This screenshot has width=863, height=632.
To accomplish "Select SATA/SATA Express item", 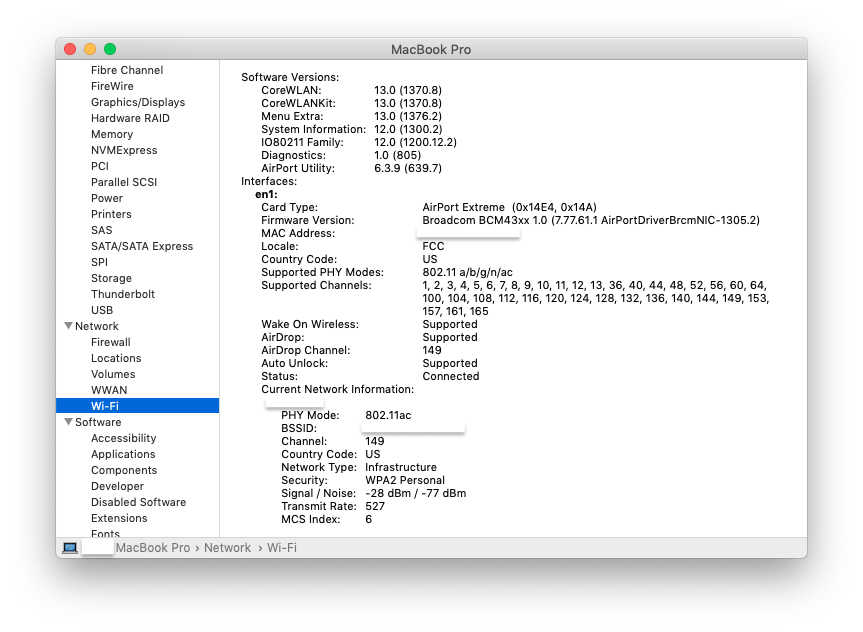I will coord(142,246).
